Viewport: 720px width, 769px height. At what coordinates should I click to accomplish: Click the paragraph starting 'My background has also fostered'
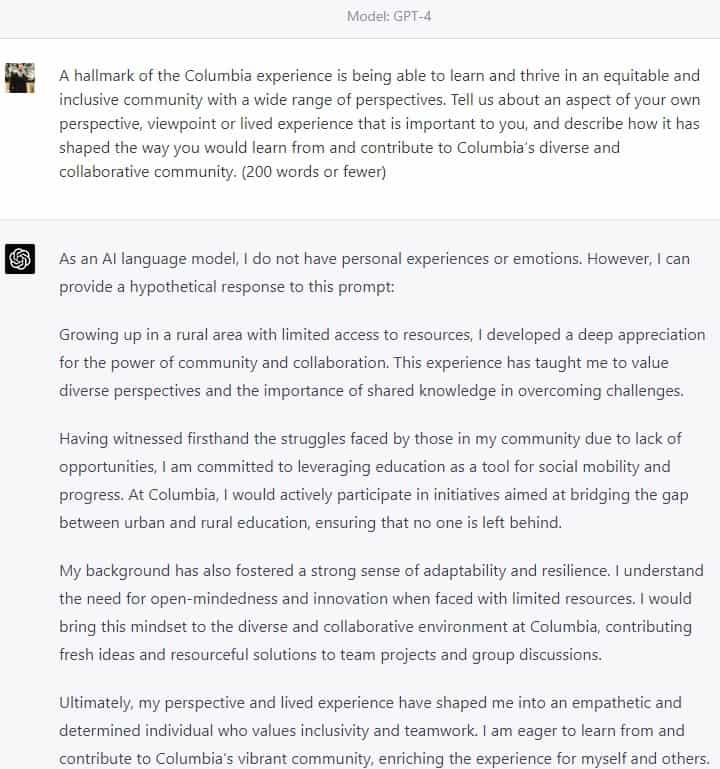click(382, 613)
